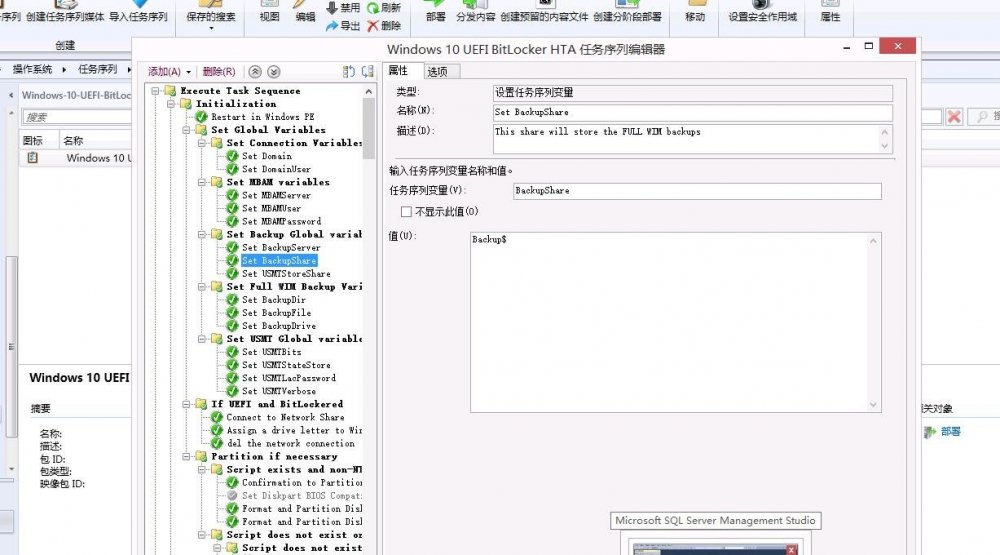
Task: Click the back arrow next to Windows-10-UEFI-BitLocker pane title
Action: 11,95
